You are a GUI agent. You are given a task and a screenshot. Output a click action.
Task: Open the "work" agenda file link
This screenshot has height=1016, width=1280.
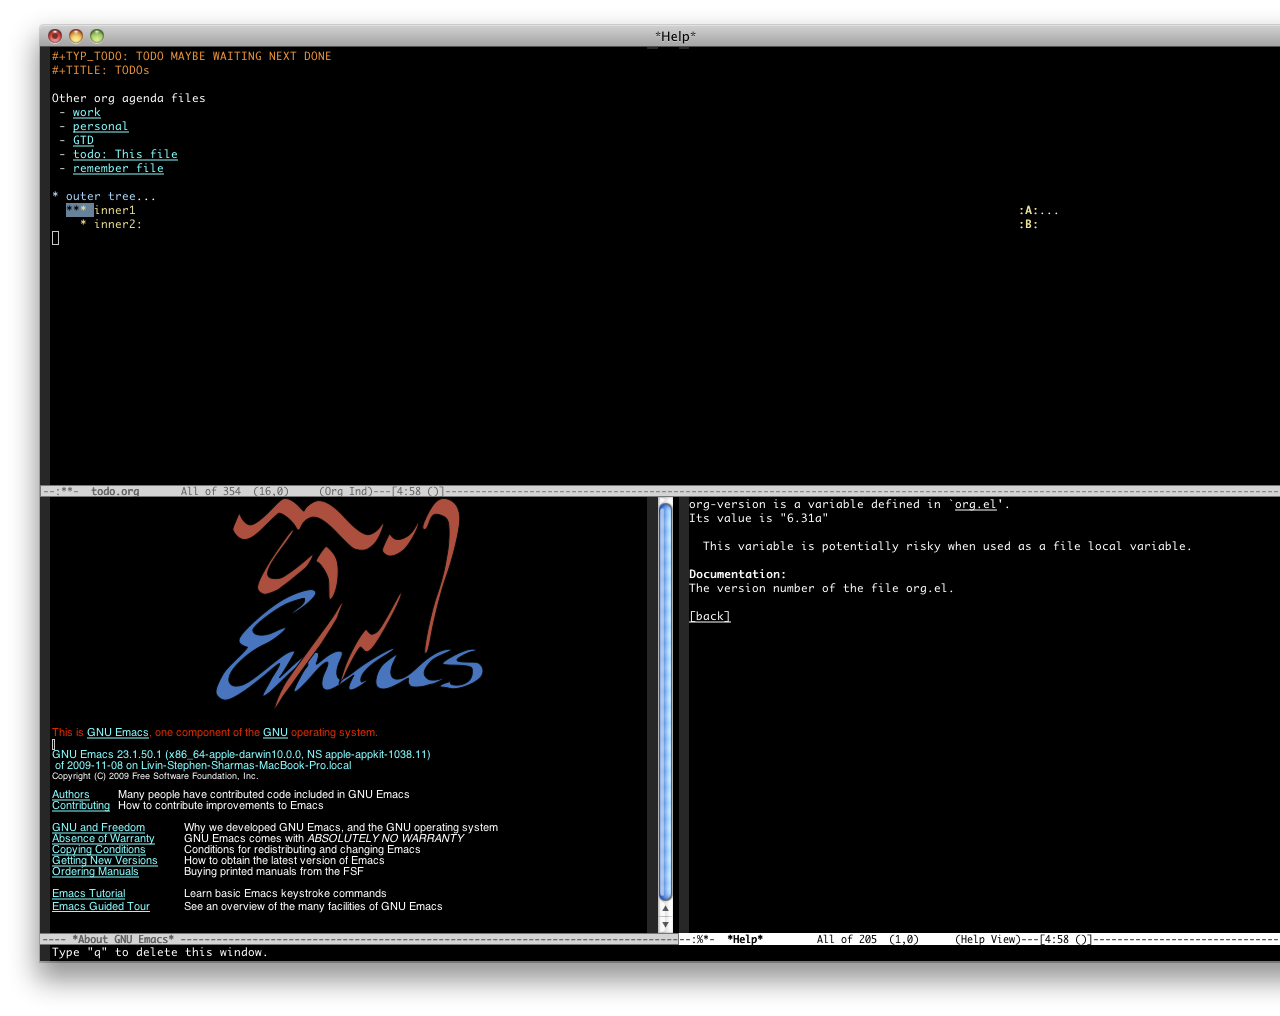pyautogui.click(x=87, y=112)
